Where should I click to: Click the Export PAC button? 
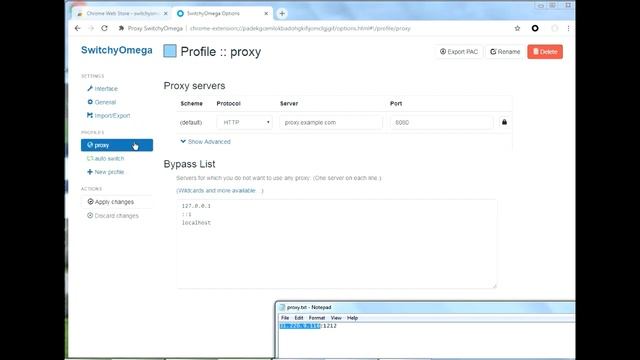(x=459, y=52)
